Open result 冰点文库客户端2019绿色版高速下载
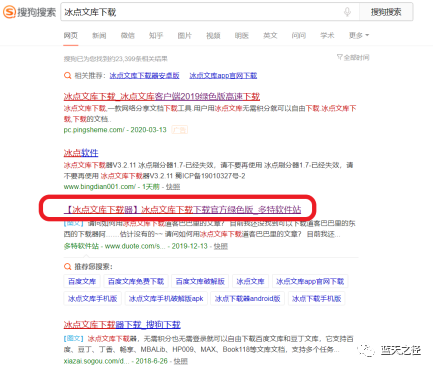 coord(162,97)
